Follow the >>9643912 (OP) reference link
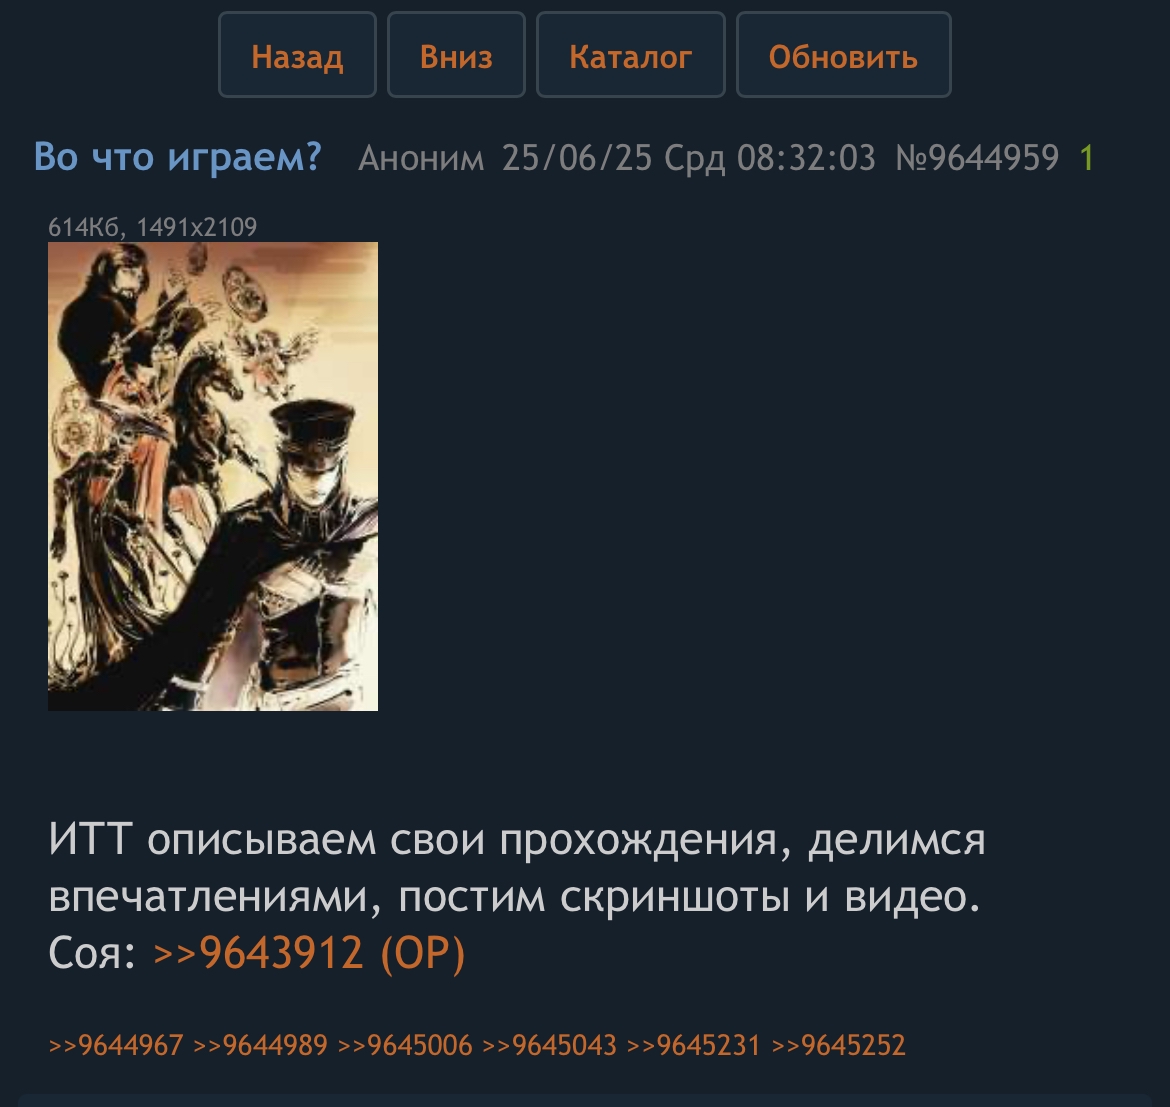The width and height of the screenshot is (1170, 1107). [309, 953]
